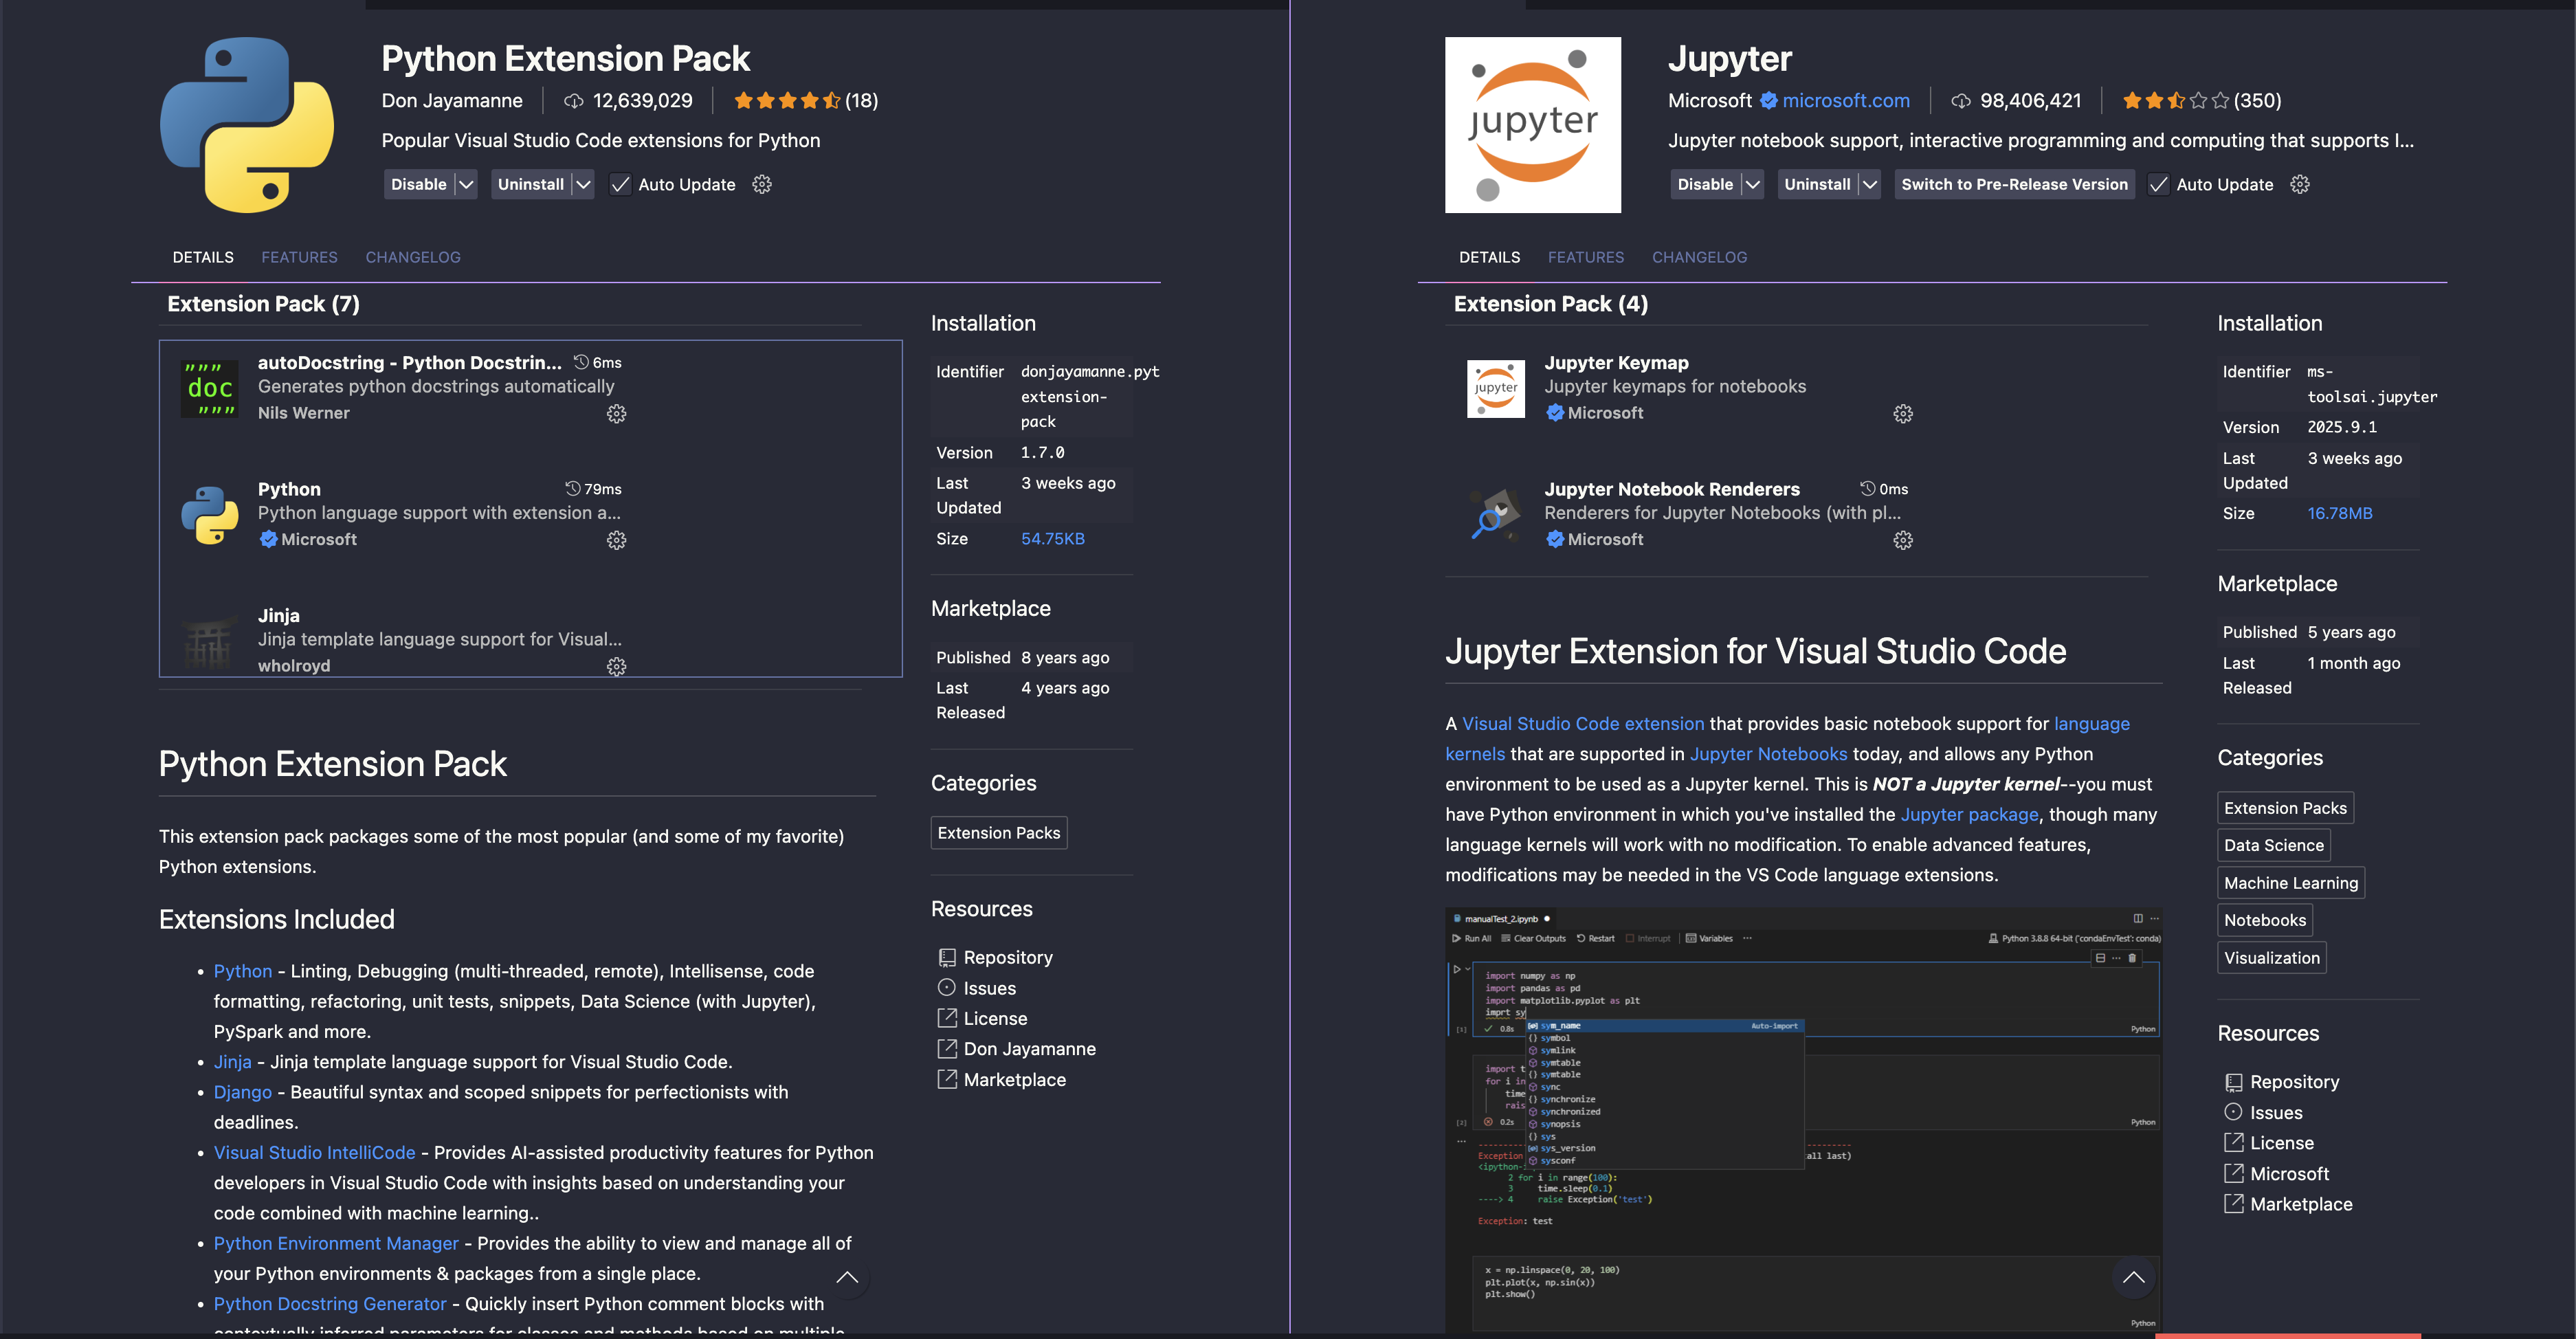This screenshot has height=1339, width=2576.
Task: Open the Don Jayamanne resource link
Action: click(1029, 1049)
